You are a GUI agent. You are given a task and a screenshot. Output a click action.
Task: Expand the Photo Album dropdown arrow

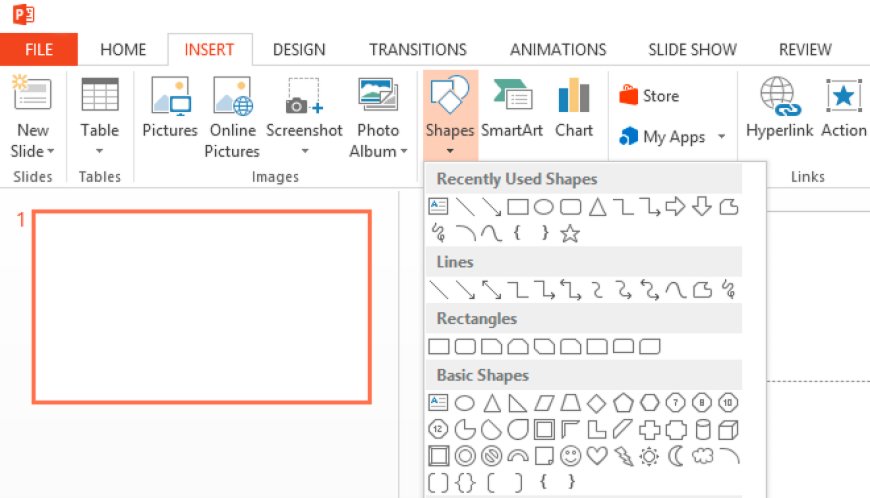click(403, 152)
